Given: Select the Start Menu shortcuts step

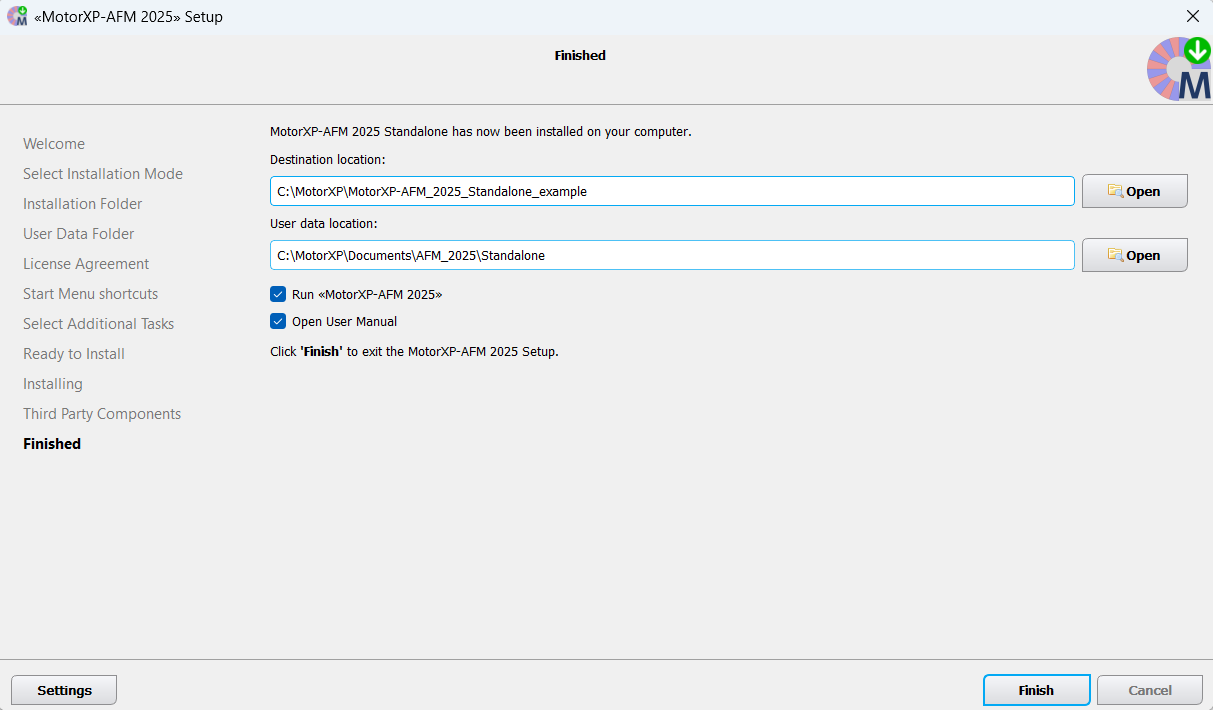Looking at the screenshot, I should click(x=91, y=294).
